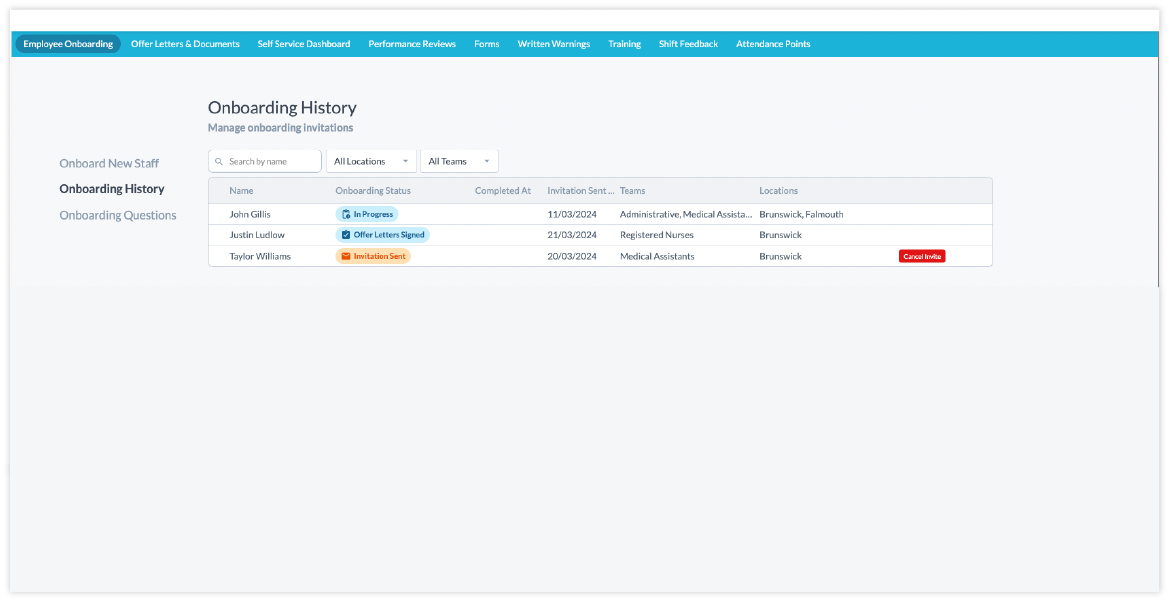Screen dimensions: 1169x601
Task: Open the Onboarding Questions sidebar link
Action: [x=118, y=215]
